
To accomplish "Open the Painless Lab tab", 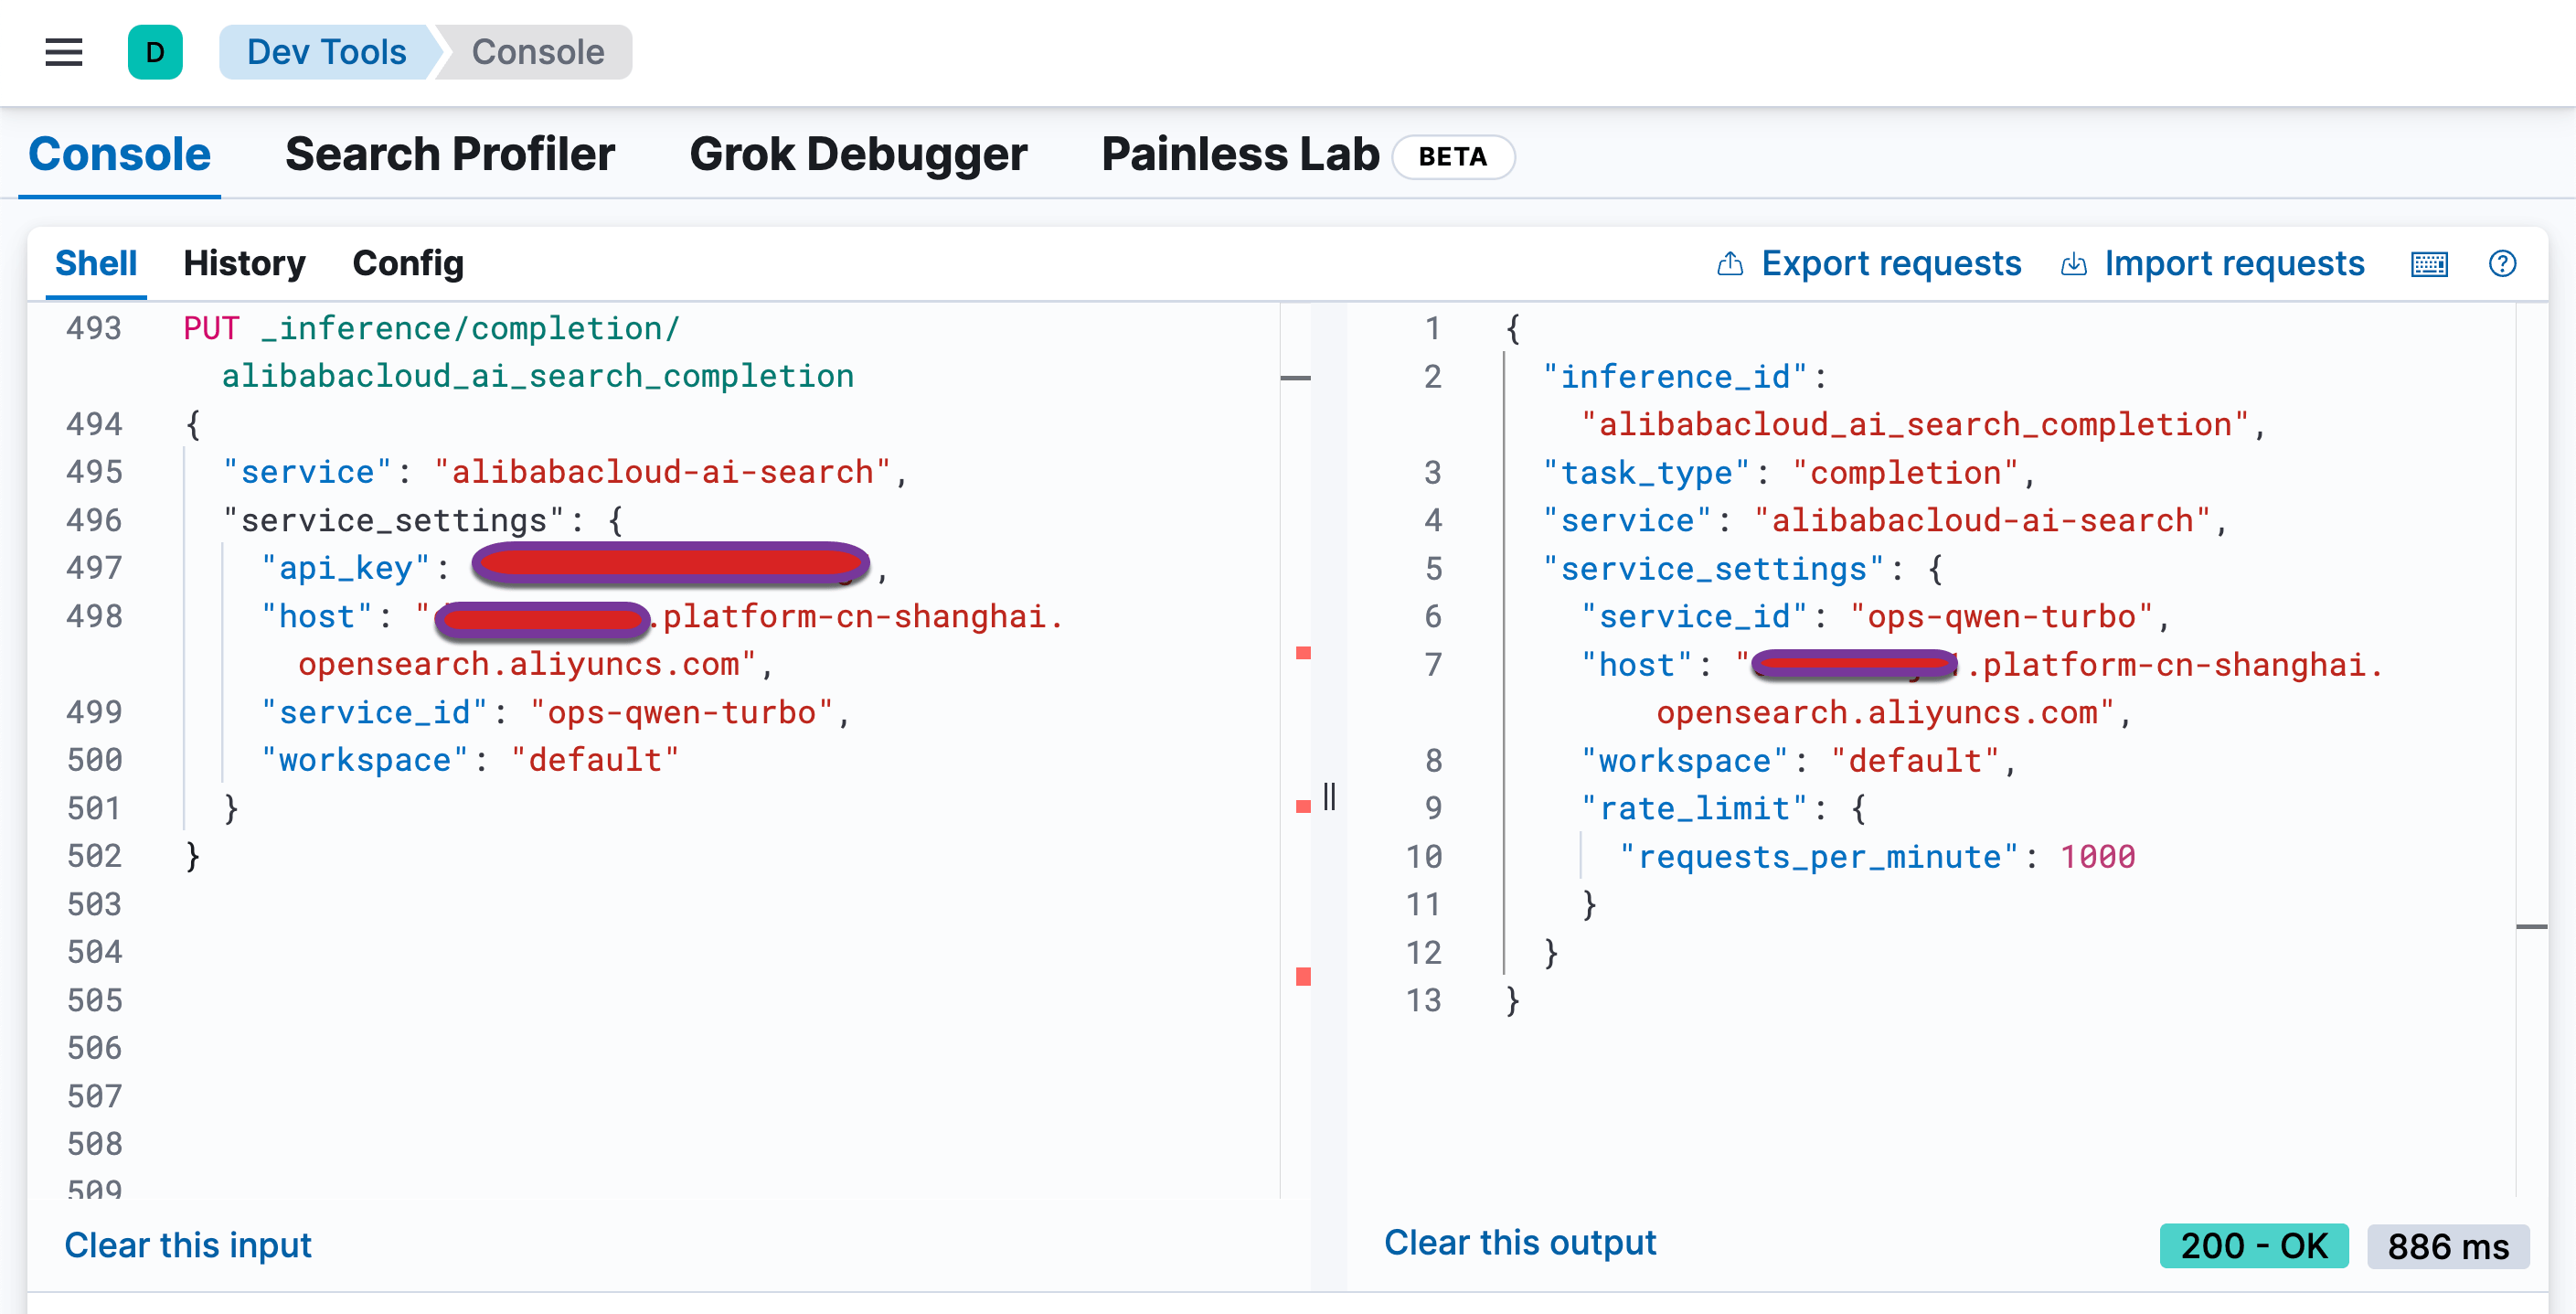I will tap(1239, 155).
